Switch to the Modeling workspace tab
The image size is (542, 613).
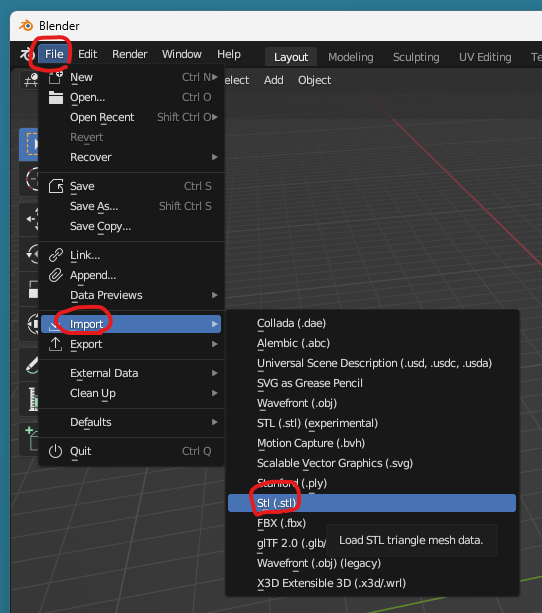click(351, 57)
